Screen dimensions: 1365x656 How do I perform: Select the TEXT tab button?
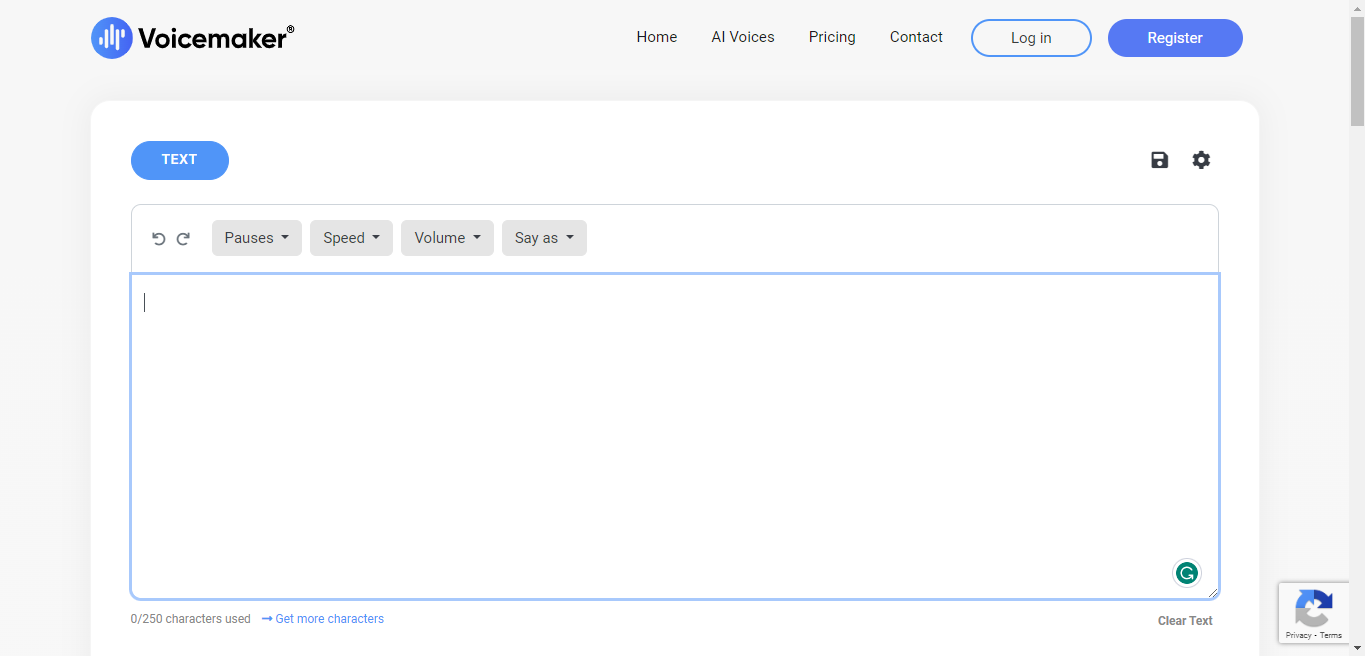pyautogui.click(x=180, y=160)
